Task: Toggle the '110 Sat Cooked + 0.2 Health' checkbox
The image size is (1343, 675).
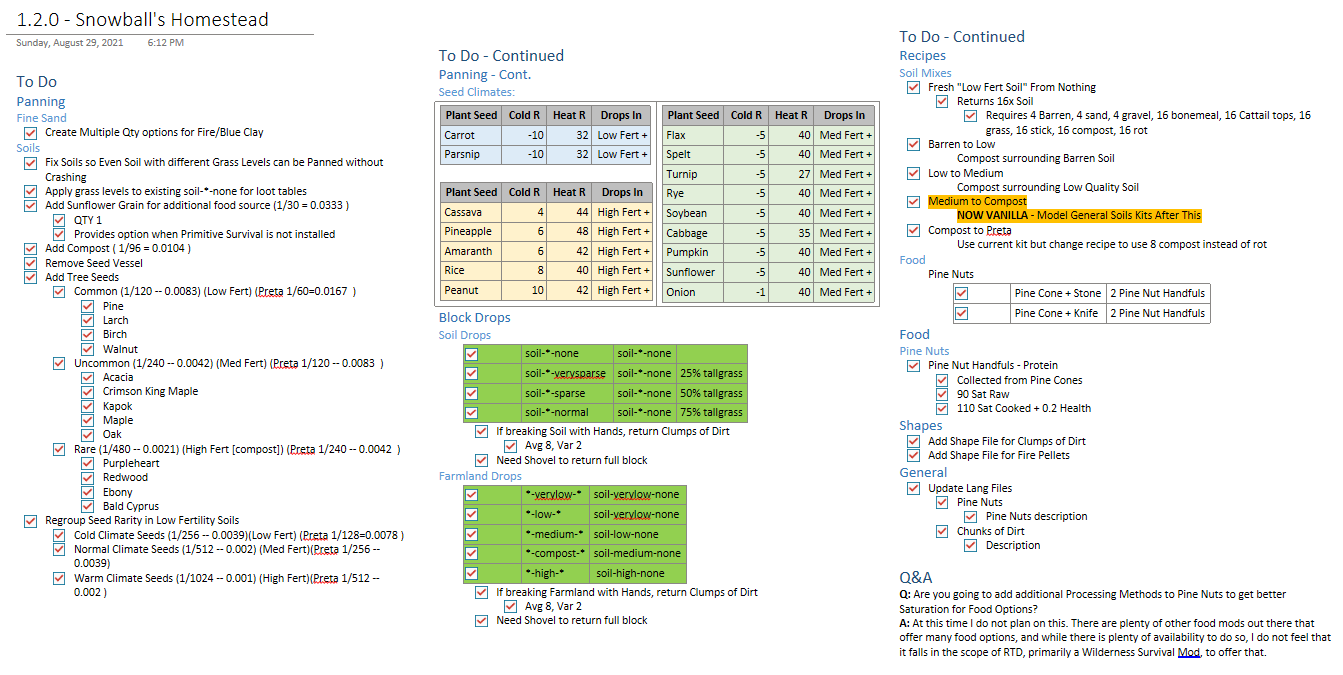Action: (x=942, y=409)
